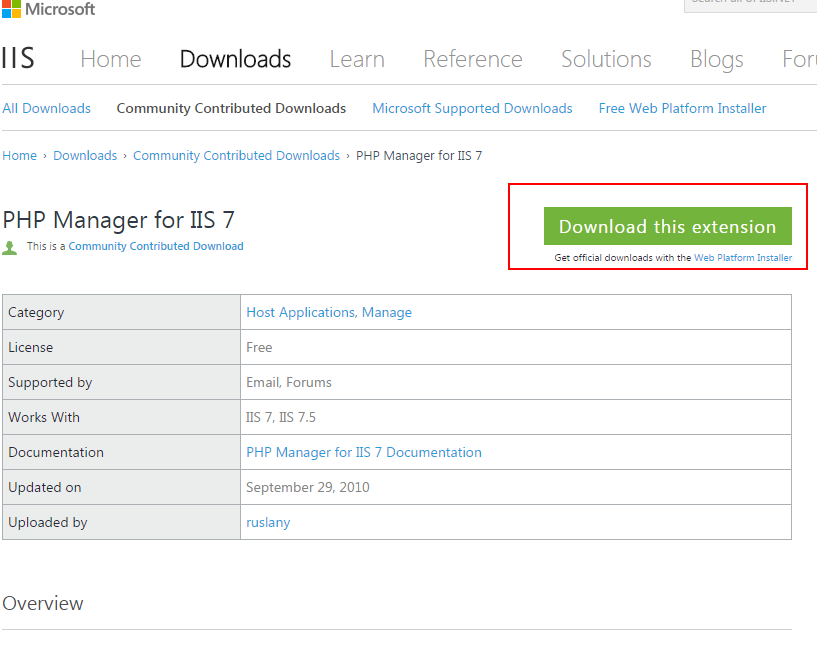Open the Learn navigation tab
Screen dimensions: 817x654
[x=357, y=59]
